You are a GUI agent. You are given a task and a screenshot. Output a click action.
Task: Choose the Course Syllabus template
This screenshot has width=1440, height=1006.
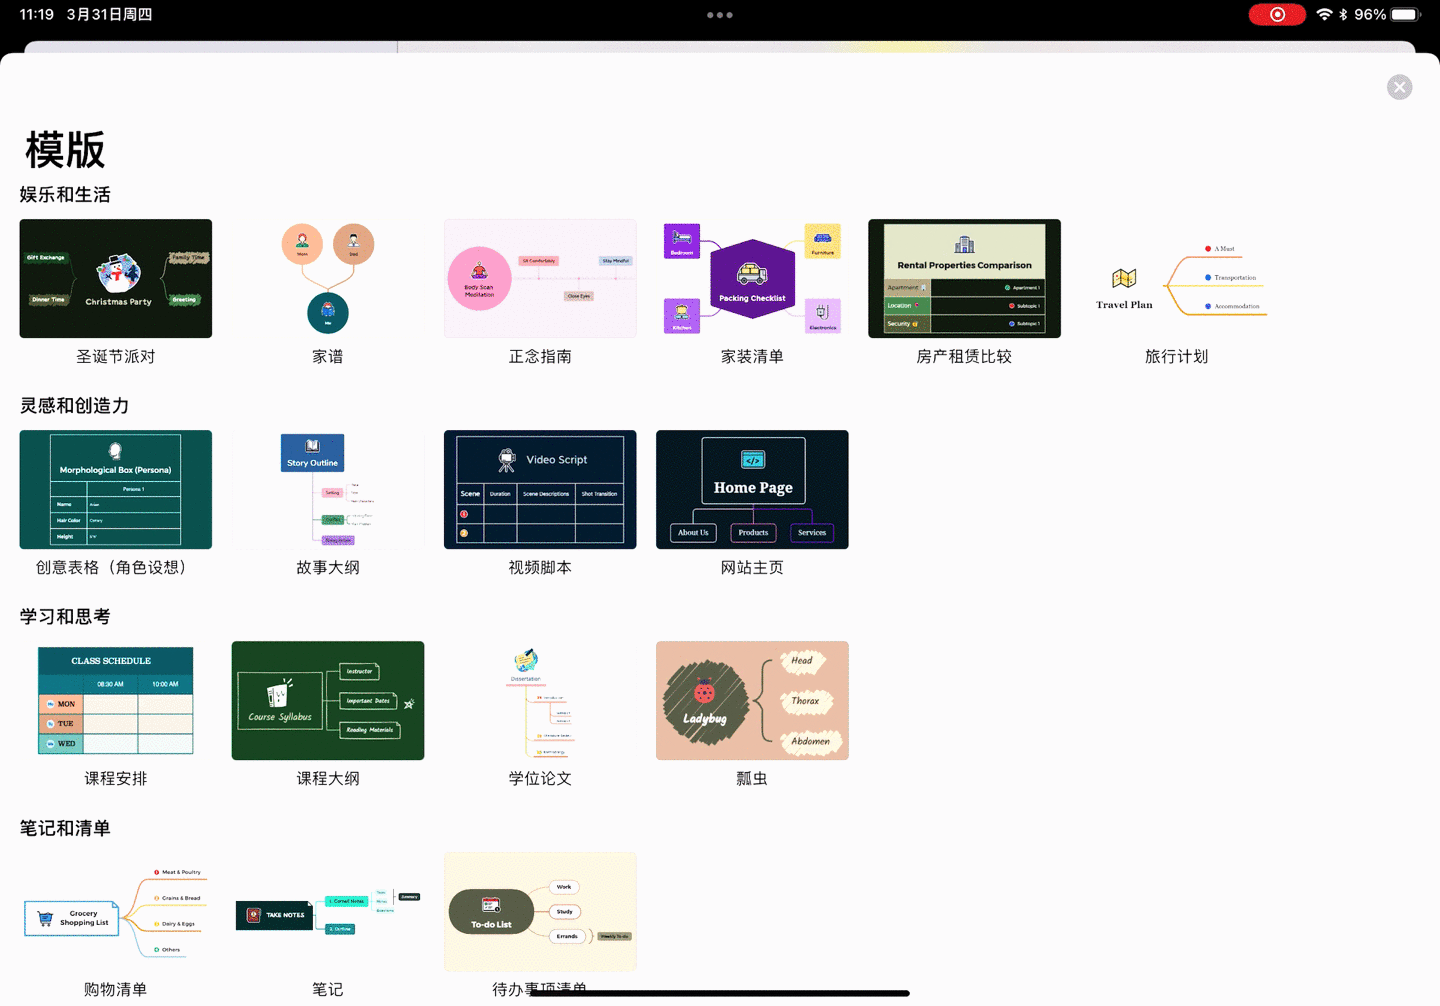[x=328, y=700]
